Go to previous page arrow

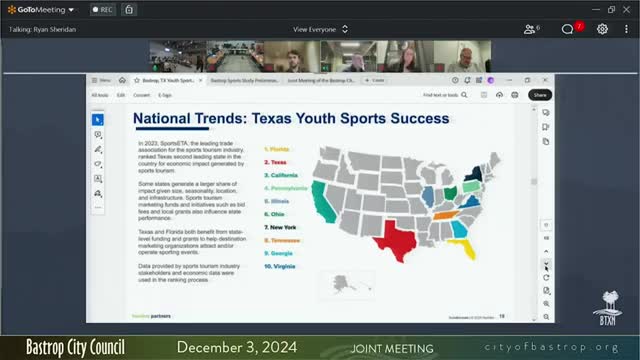point(546,251)
